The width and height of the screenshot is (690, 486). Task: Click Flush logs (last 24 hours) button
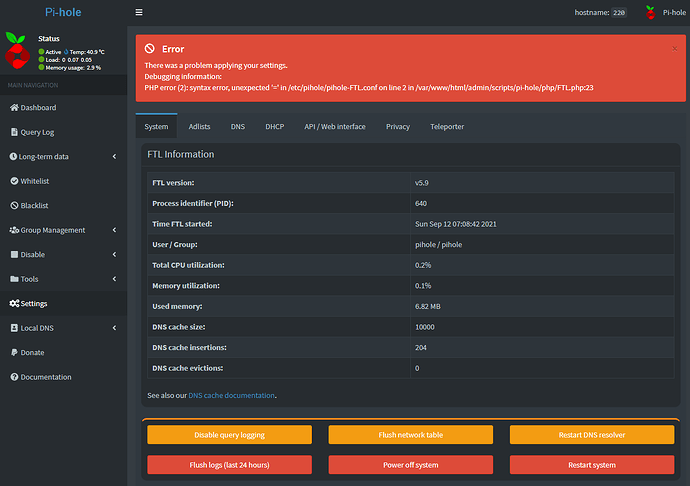pyautogui.click(x=229, y=465)
